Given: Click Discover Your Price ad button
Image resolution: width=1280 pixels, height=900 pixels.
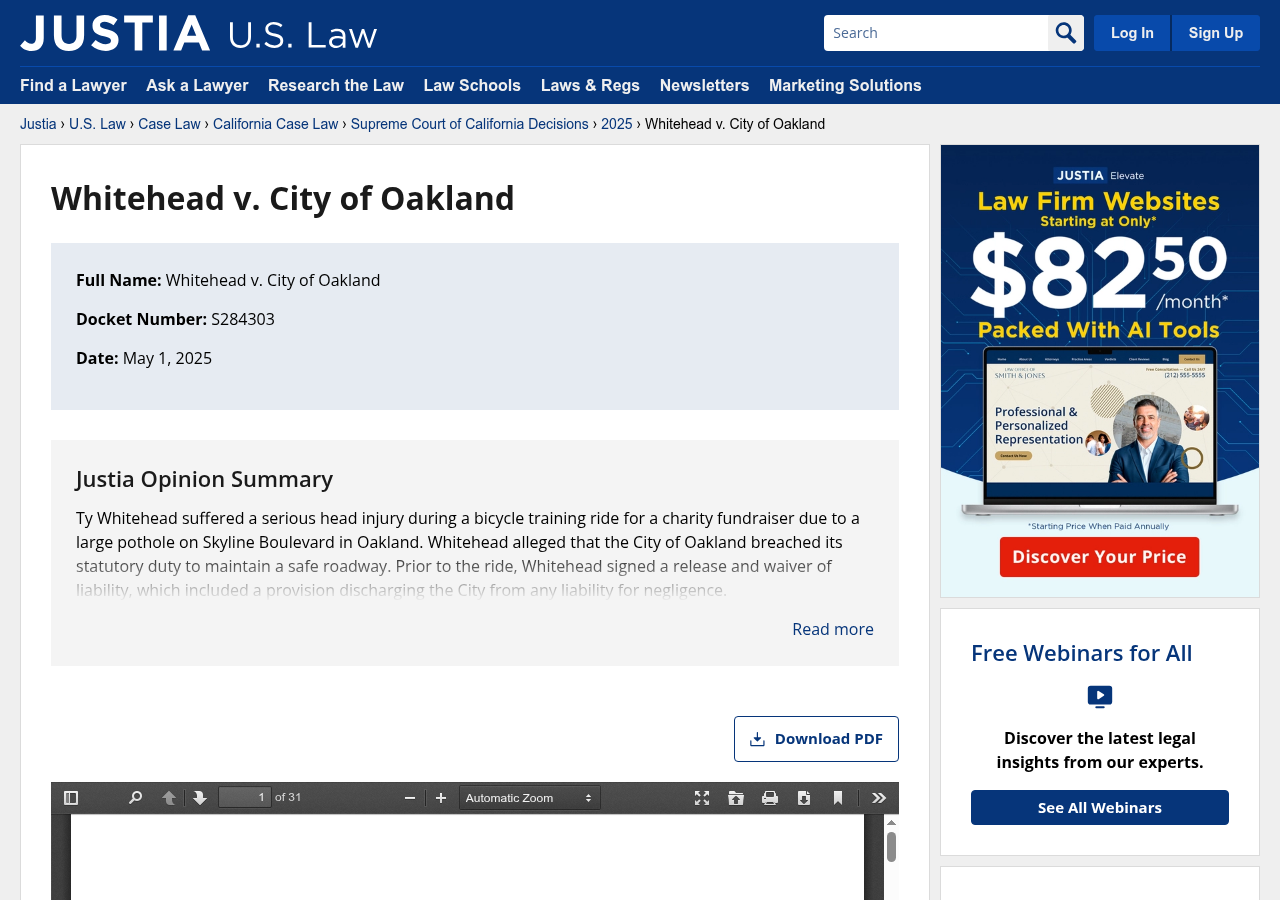Looking at the screenshot, I should (1099, 557).
